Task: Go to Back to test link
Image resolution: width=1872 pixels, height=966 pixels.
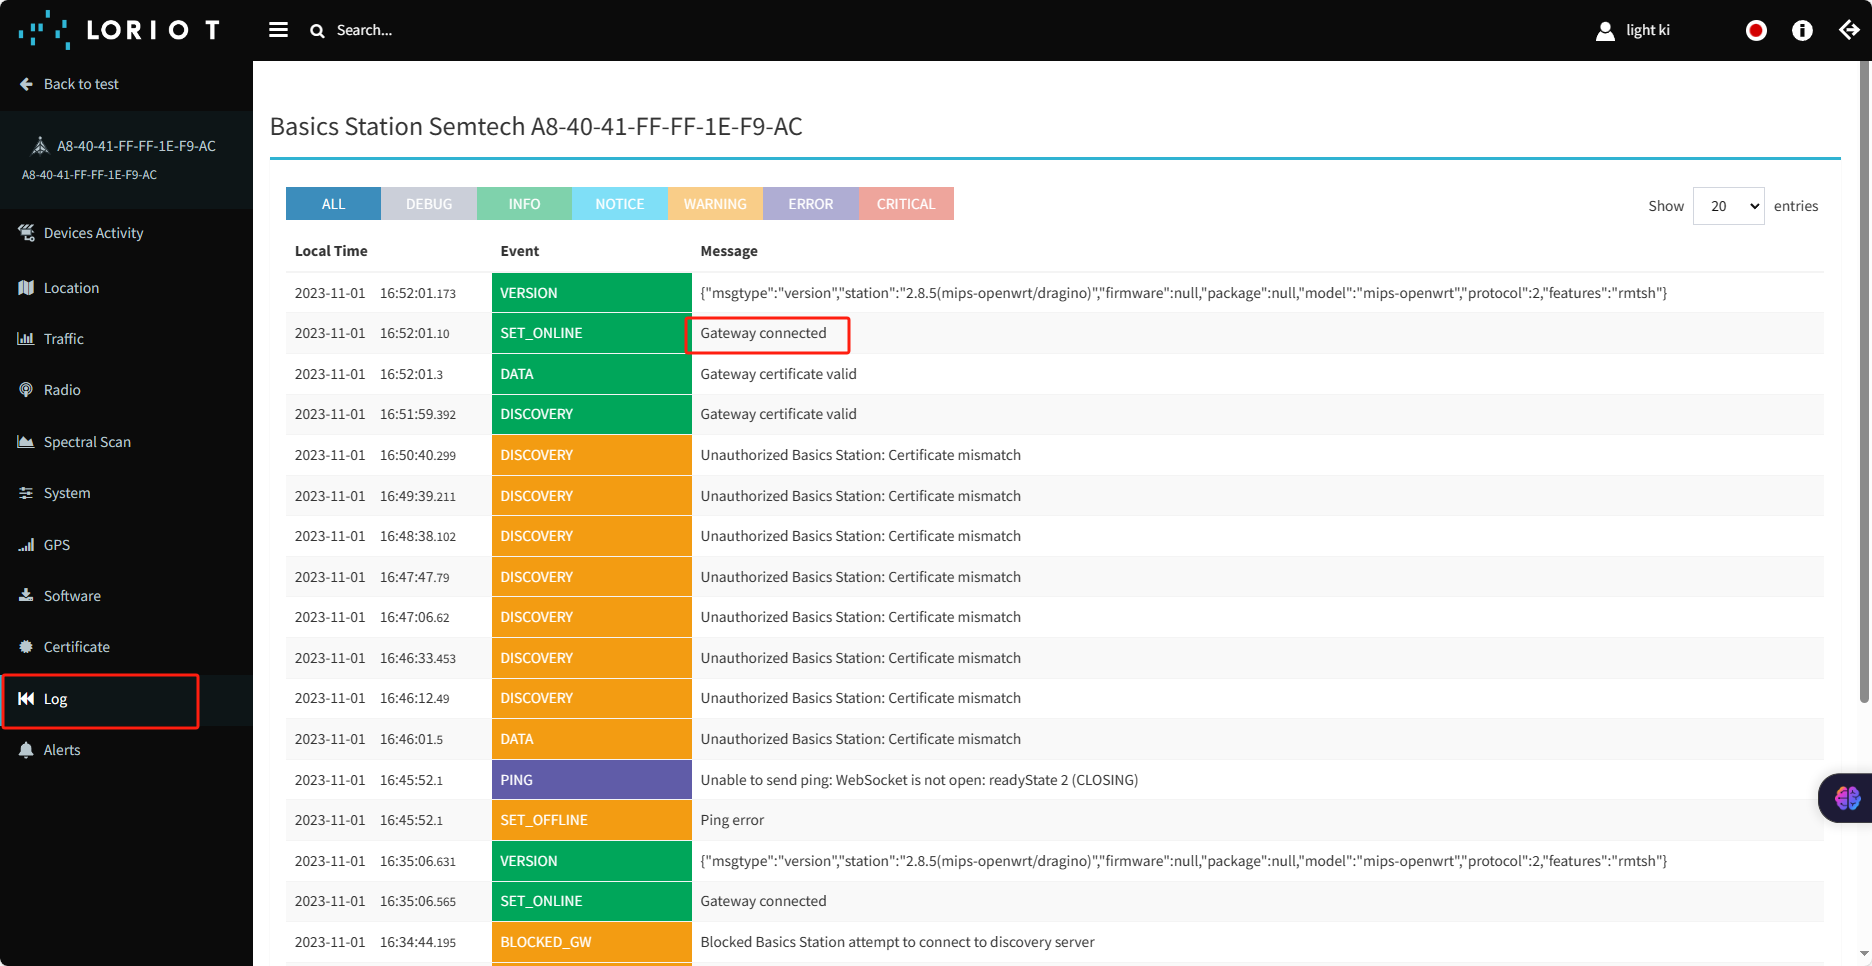Action: (81, 84)
